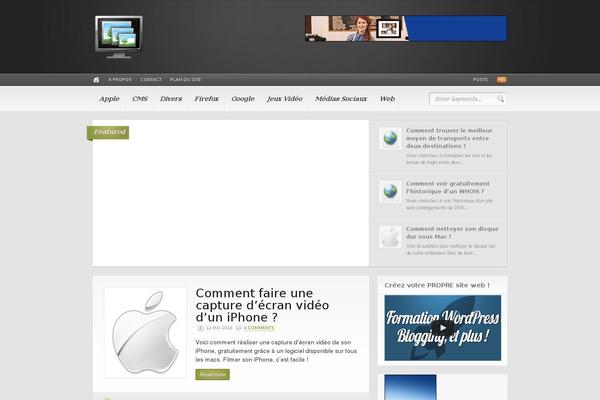Select the Apple category
600x400 pixels.
(x=109, y=99)
